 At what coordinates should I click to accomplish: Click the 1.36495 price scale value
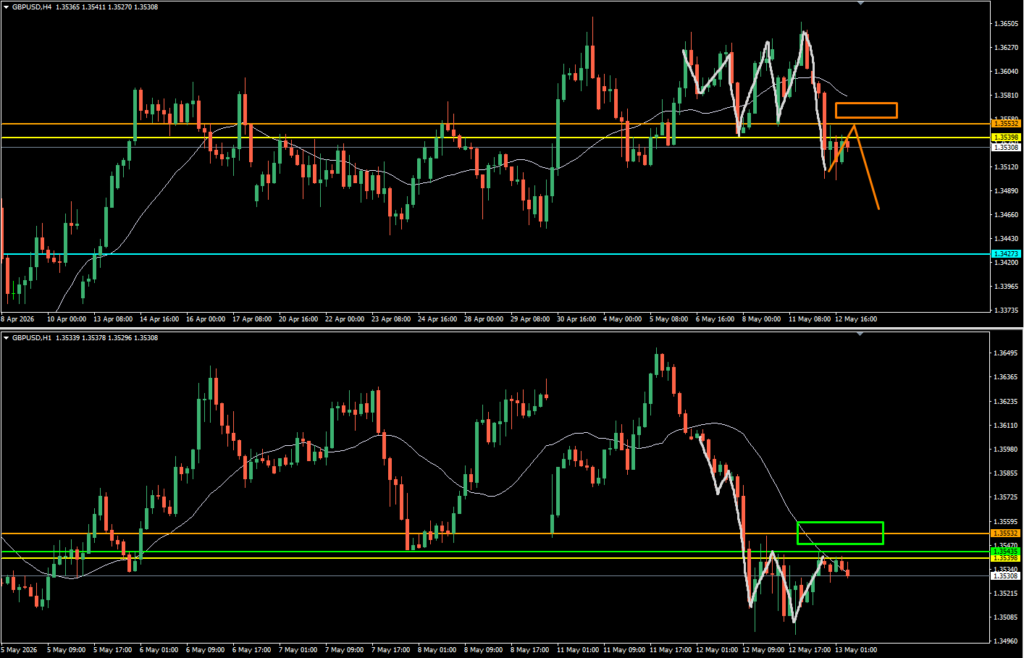[x=1006, y=353]
